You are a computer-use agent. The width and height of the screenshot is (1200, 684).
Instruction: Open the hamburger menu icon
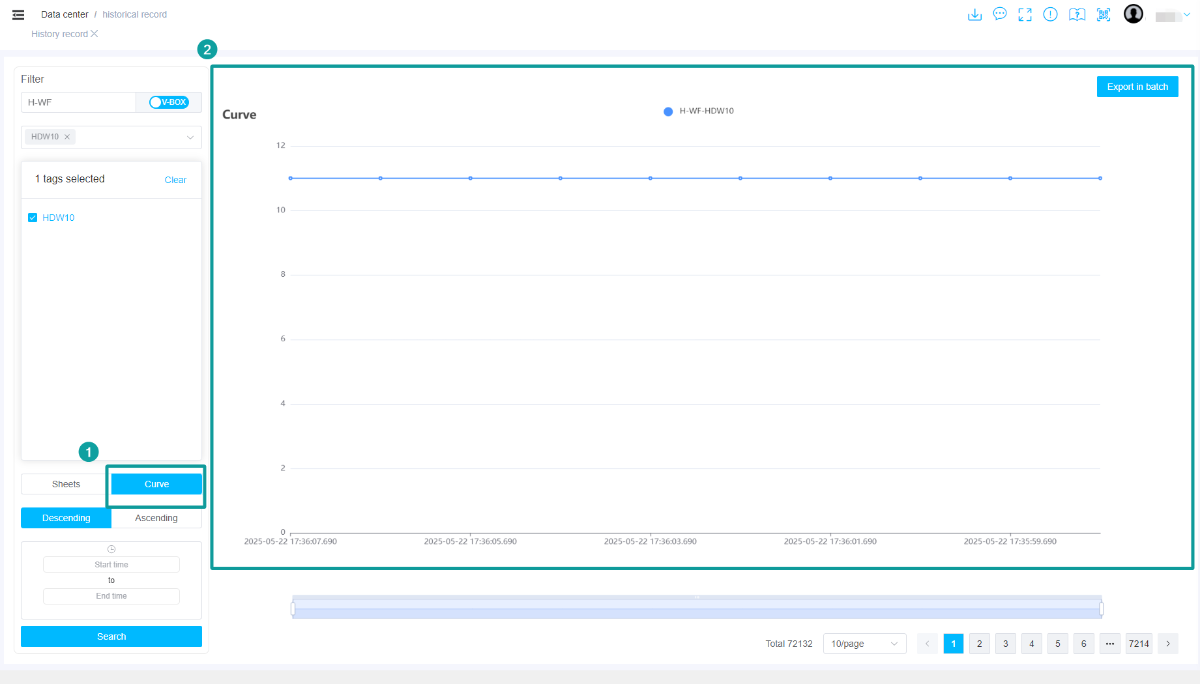pyautogui.click(x=18, y=15)
